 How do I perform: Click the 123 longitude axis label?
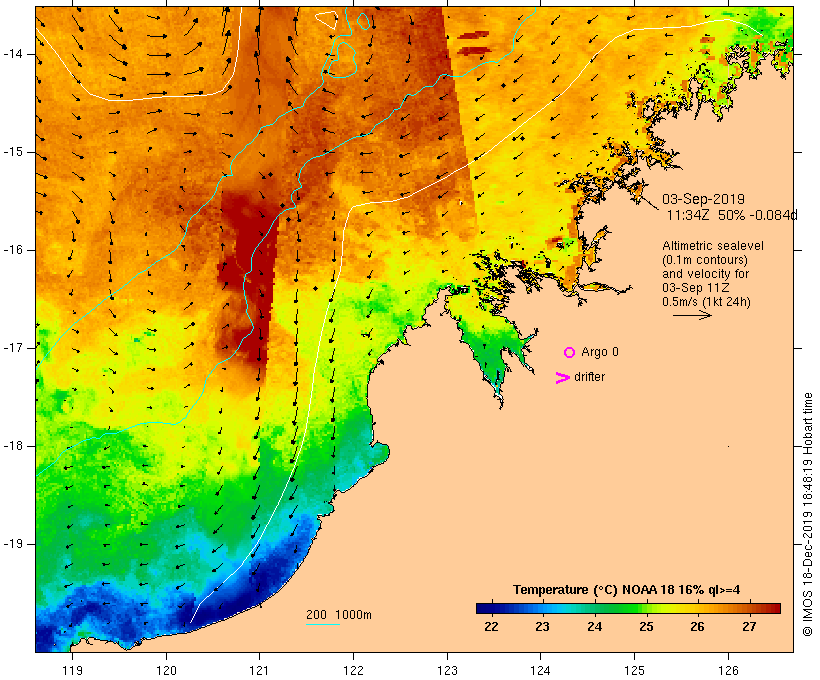(x=447, y=670)
